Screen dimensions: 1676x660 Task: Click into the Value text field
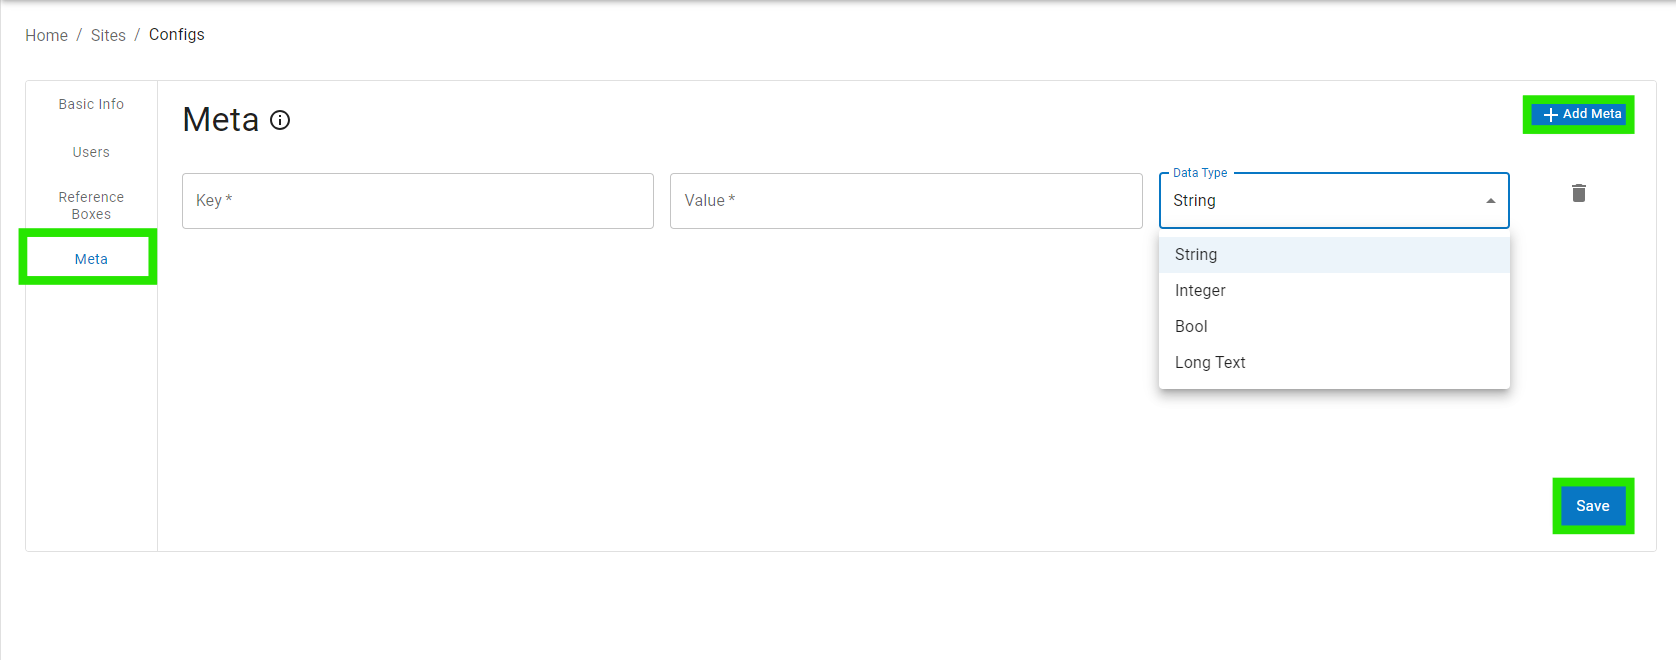(x=905, y=201)
